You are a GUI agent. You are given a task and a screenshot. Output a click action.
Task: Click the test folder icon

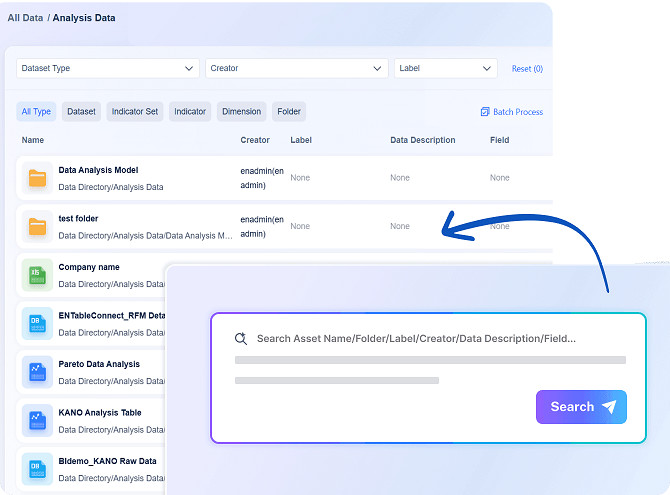[x=38, y=226]
